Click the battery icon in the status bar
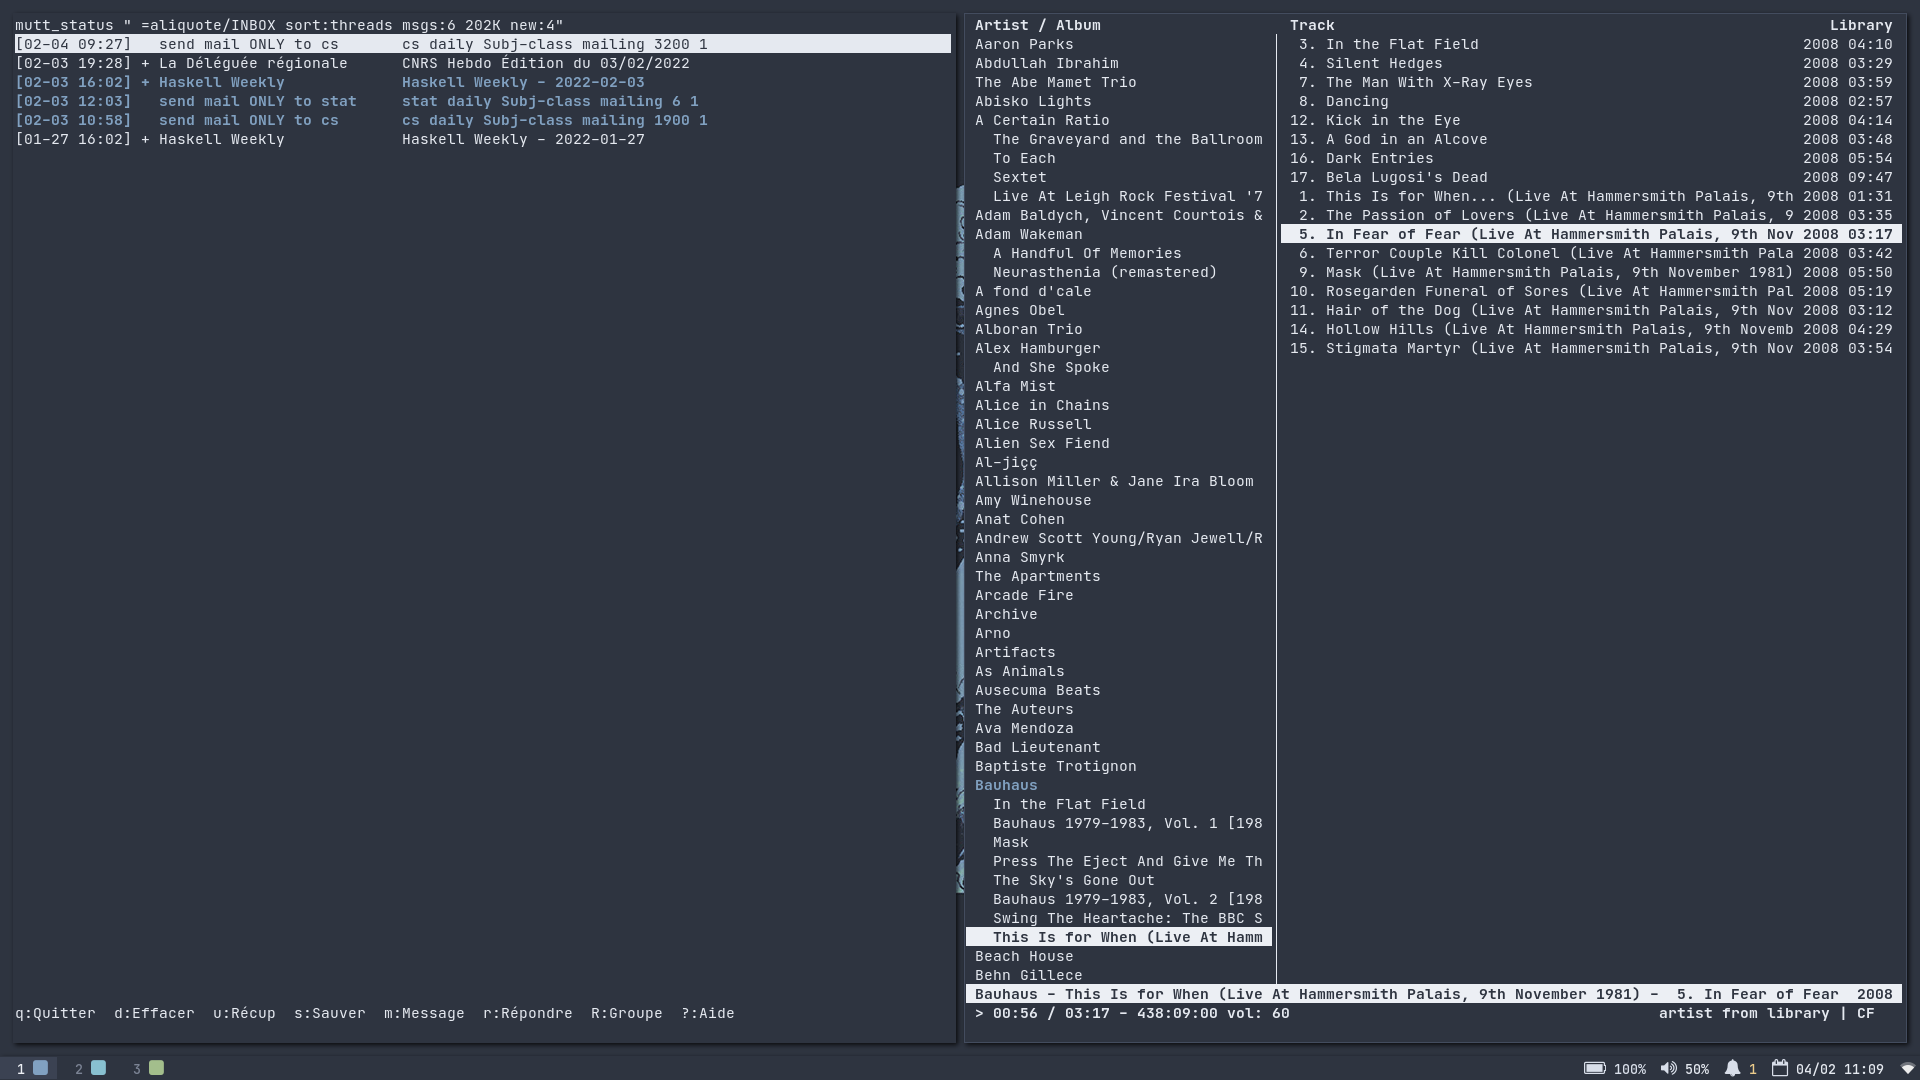 tap(1596, 1068)
